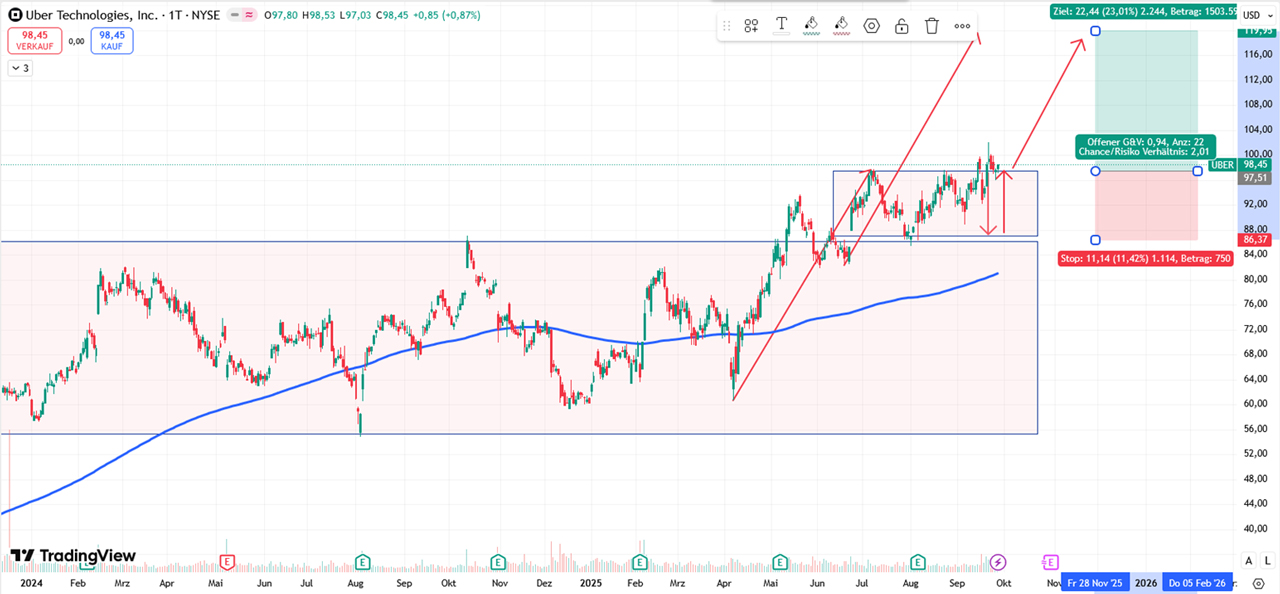1280x594 pixels.
Task: Select the stop fill color bucket (red underline)
Action: click(841, 26)
